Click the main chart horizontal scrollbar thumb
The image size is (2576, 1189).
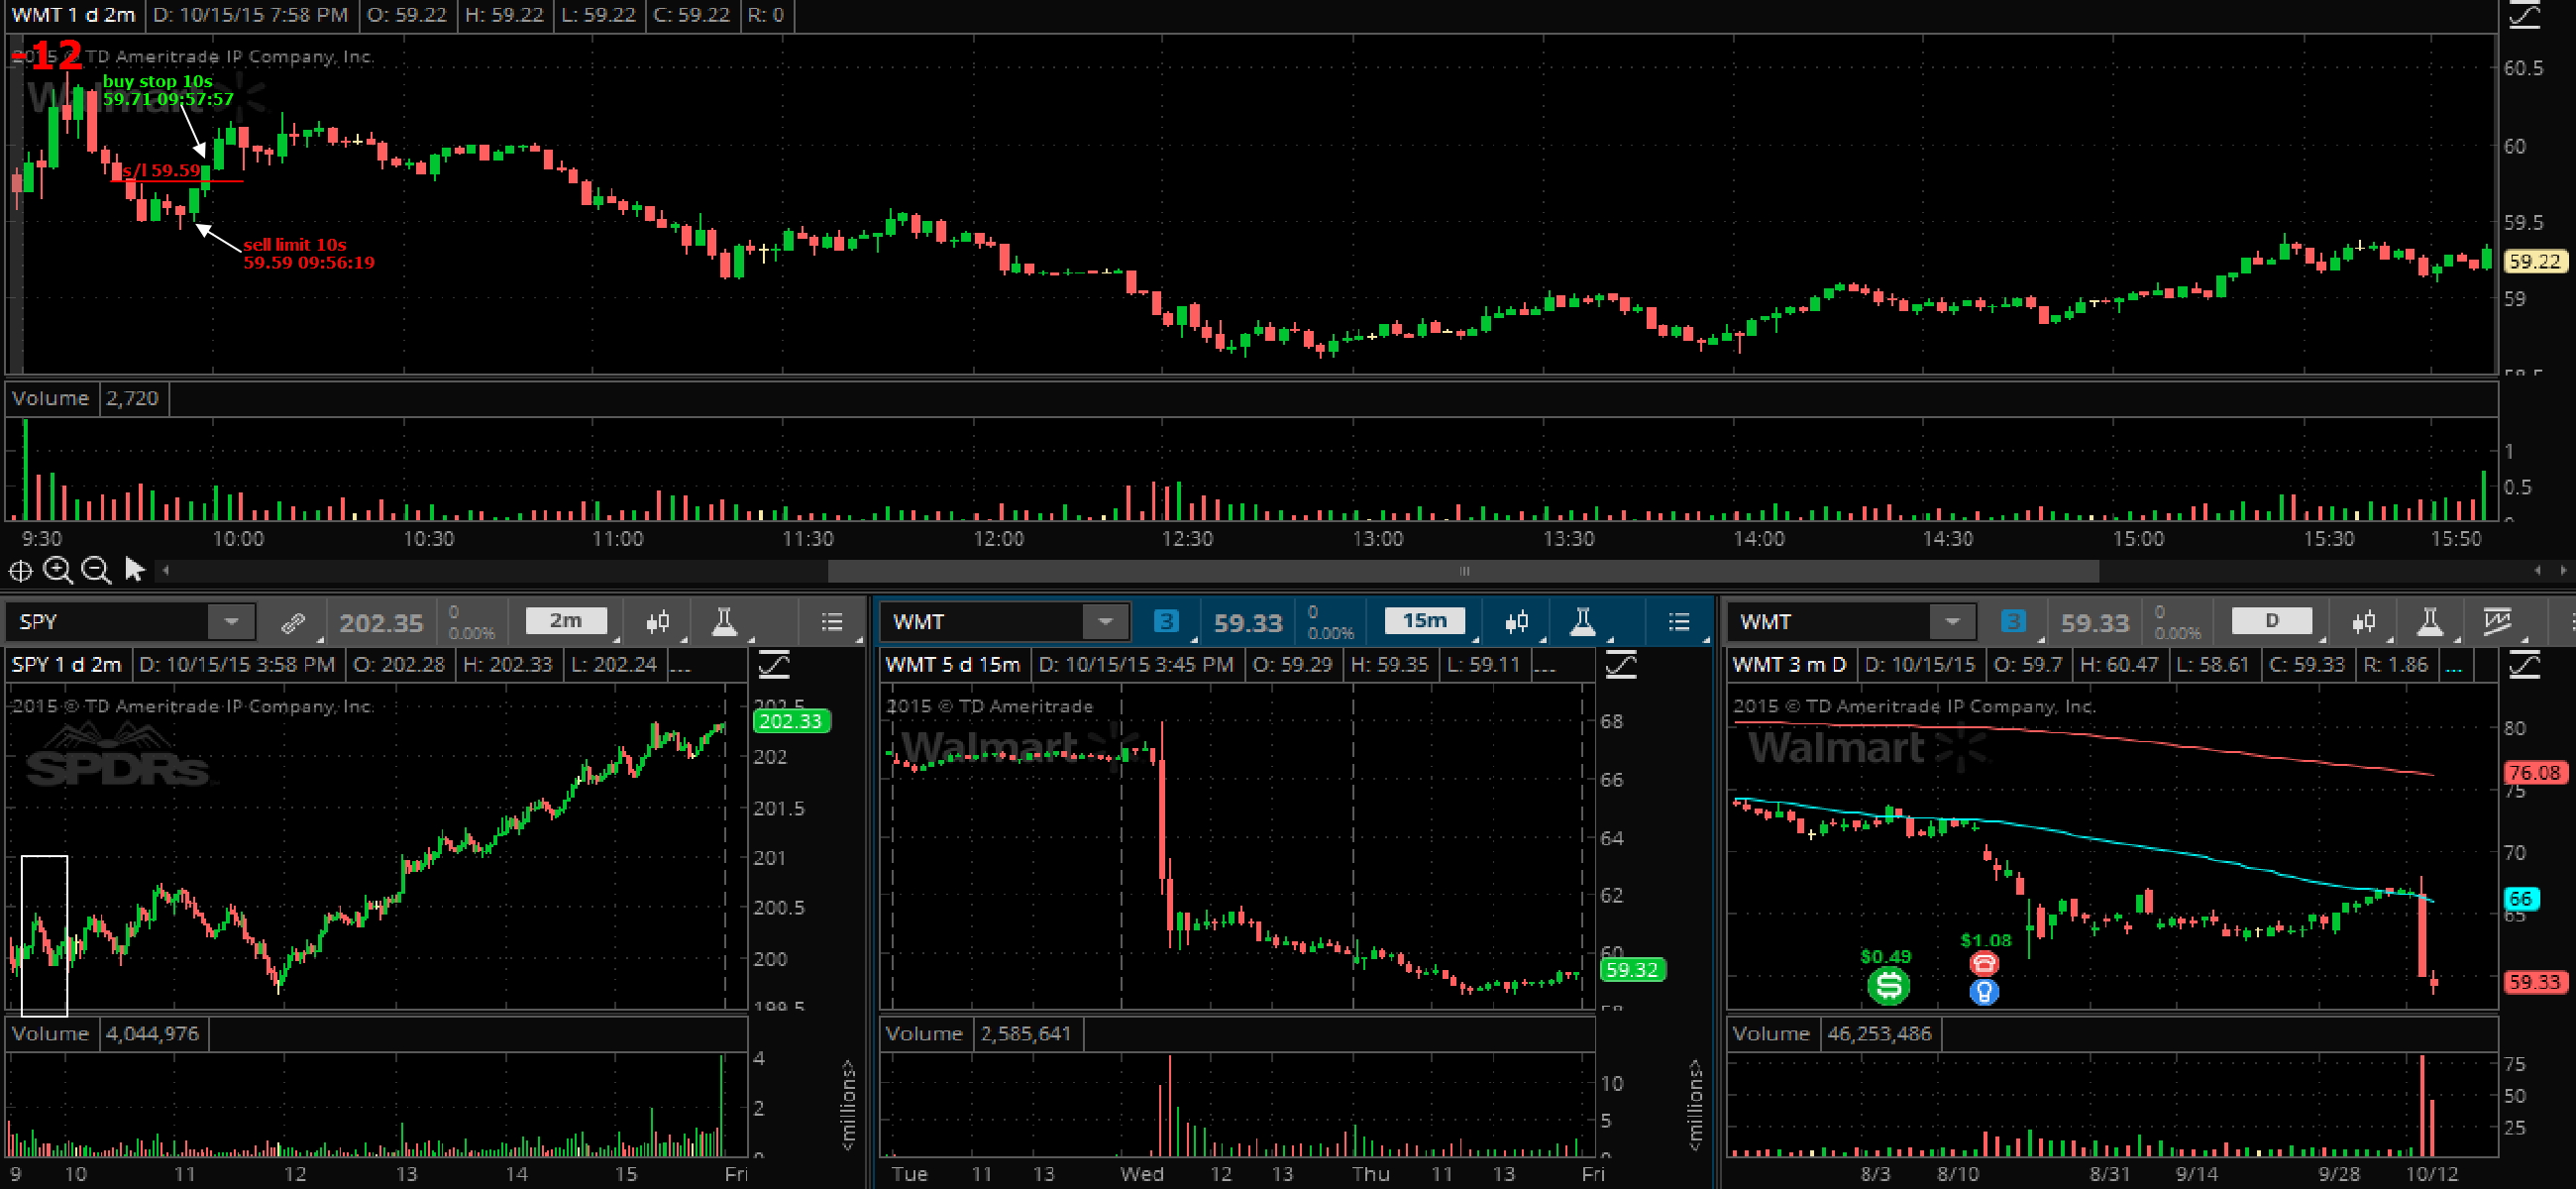(x=1463, y=571)
